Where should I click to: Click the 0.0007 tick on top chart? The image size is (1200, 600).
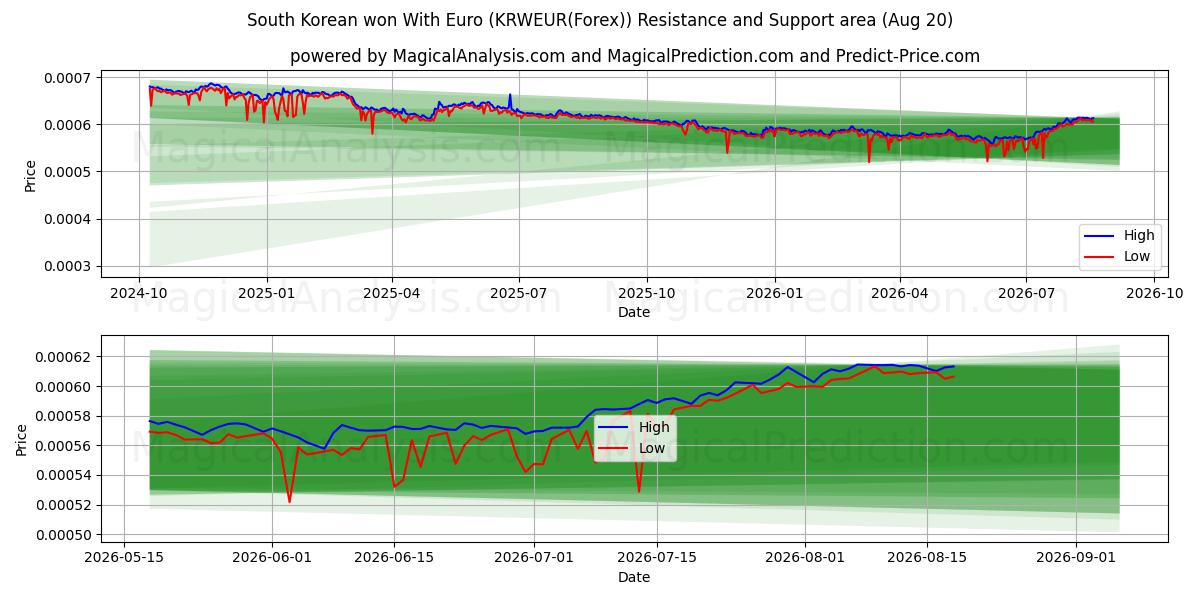pos(68,78)
